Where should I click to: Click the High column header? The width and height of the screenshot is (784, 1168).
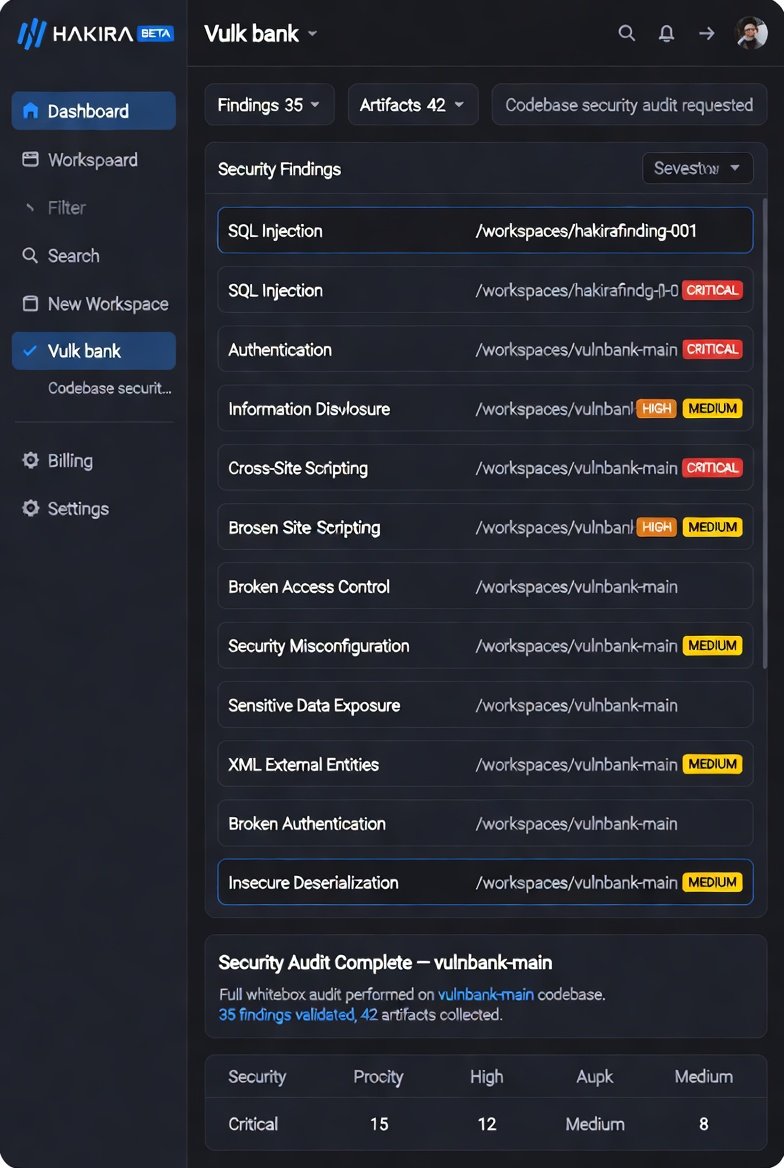(487, 1076)
